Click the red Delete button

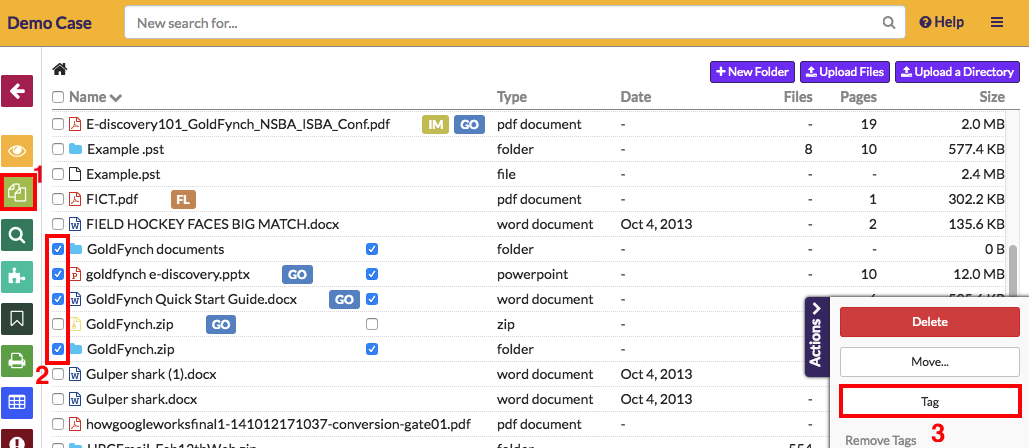(930, 322)
